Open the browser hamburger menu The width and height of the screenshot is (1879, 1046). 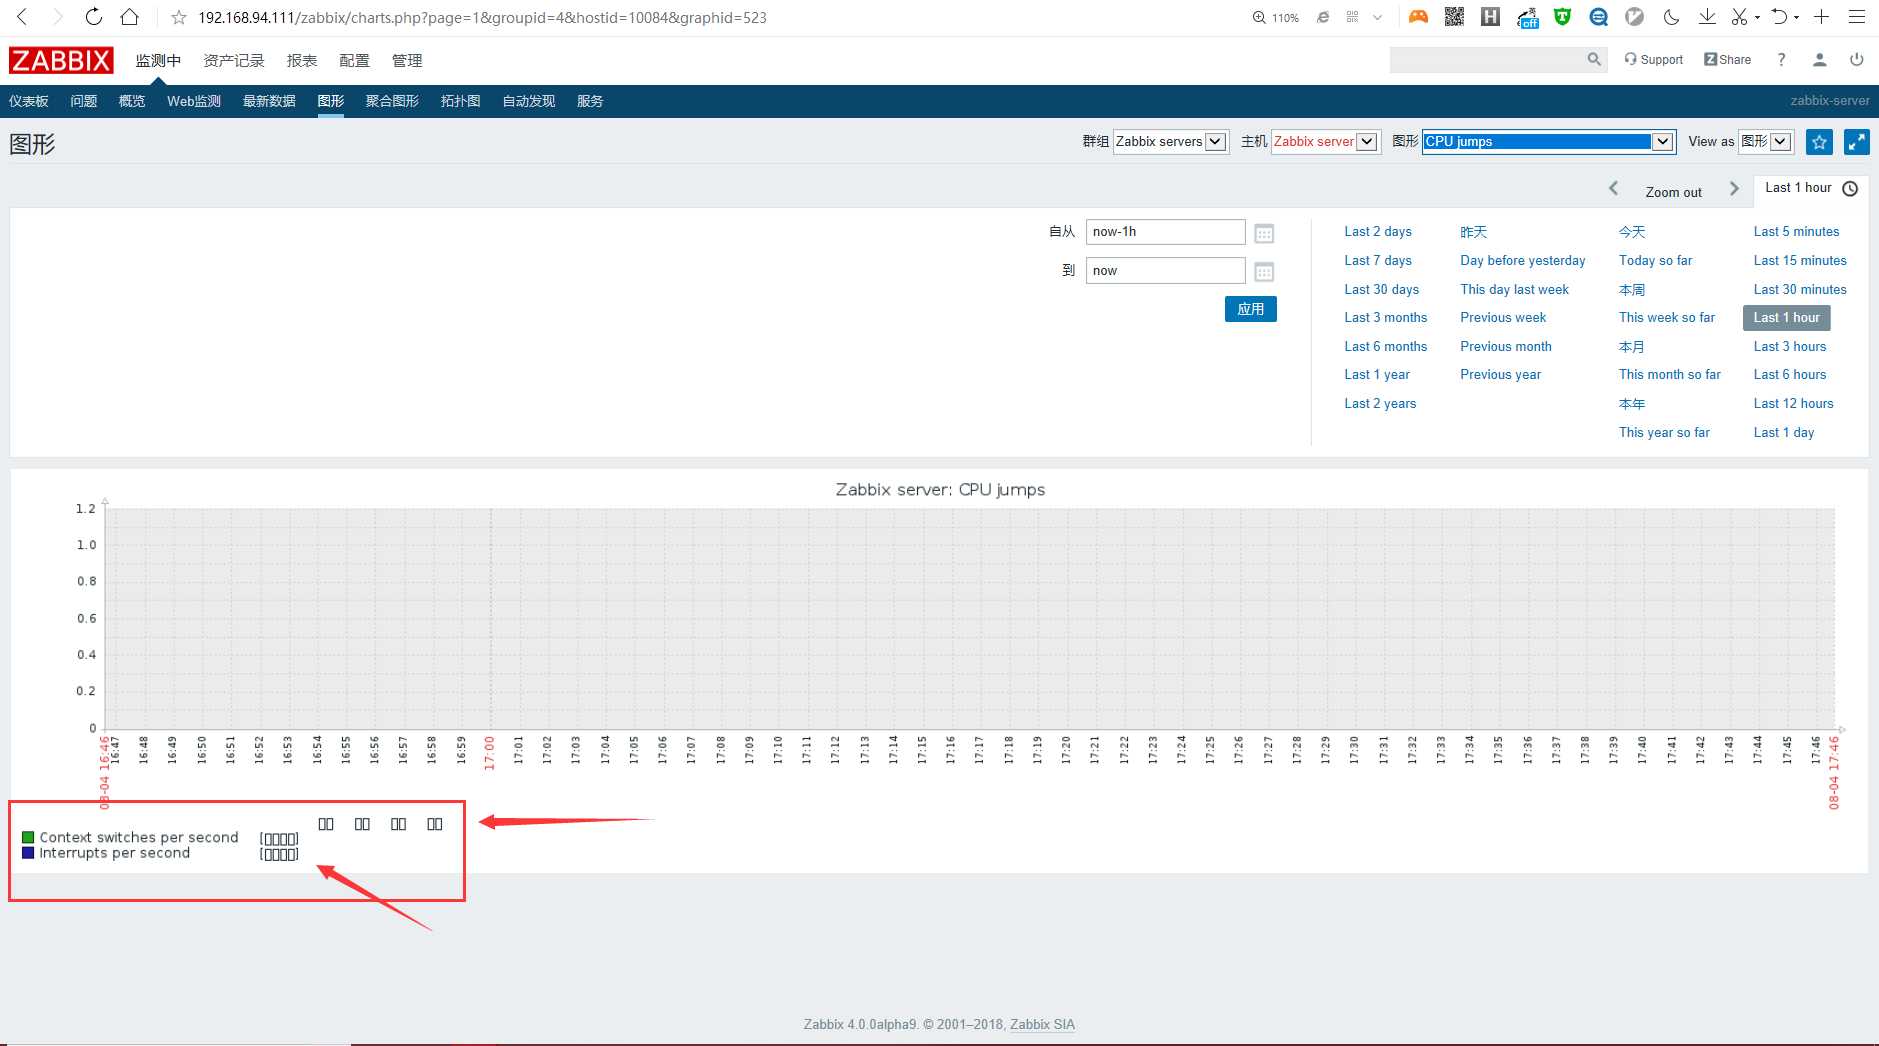point(1856,17)
